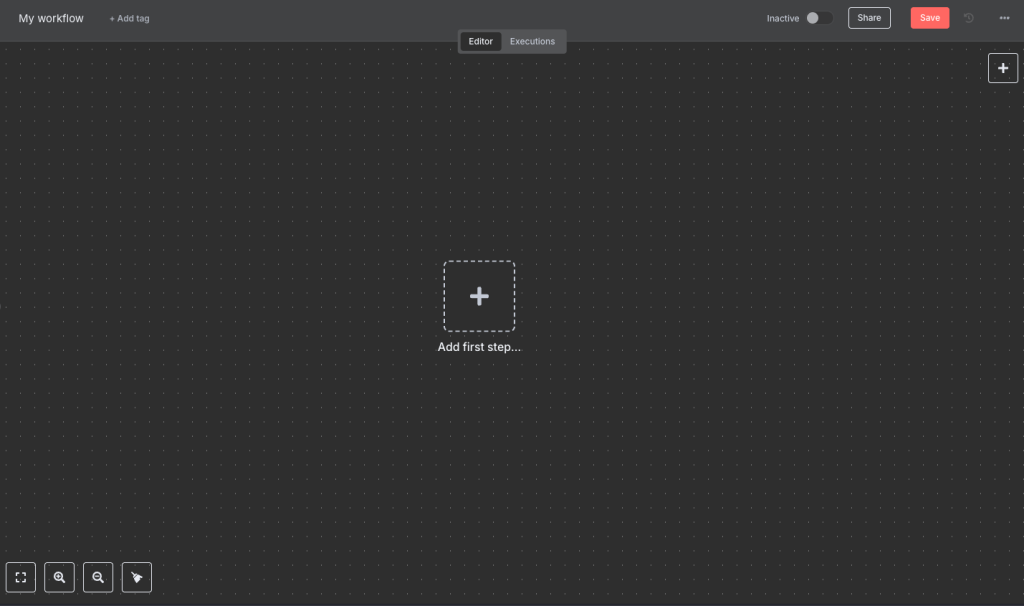The image size is (1024, 606).
Task: Switch to the Executions tab
Action: [532, 41]
